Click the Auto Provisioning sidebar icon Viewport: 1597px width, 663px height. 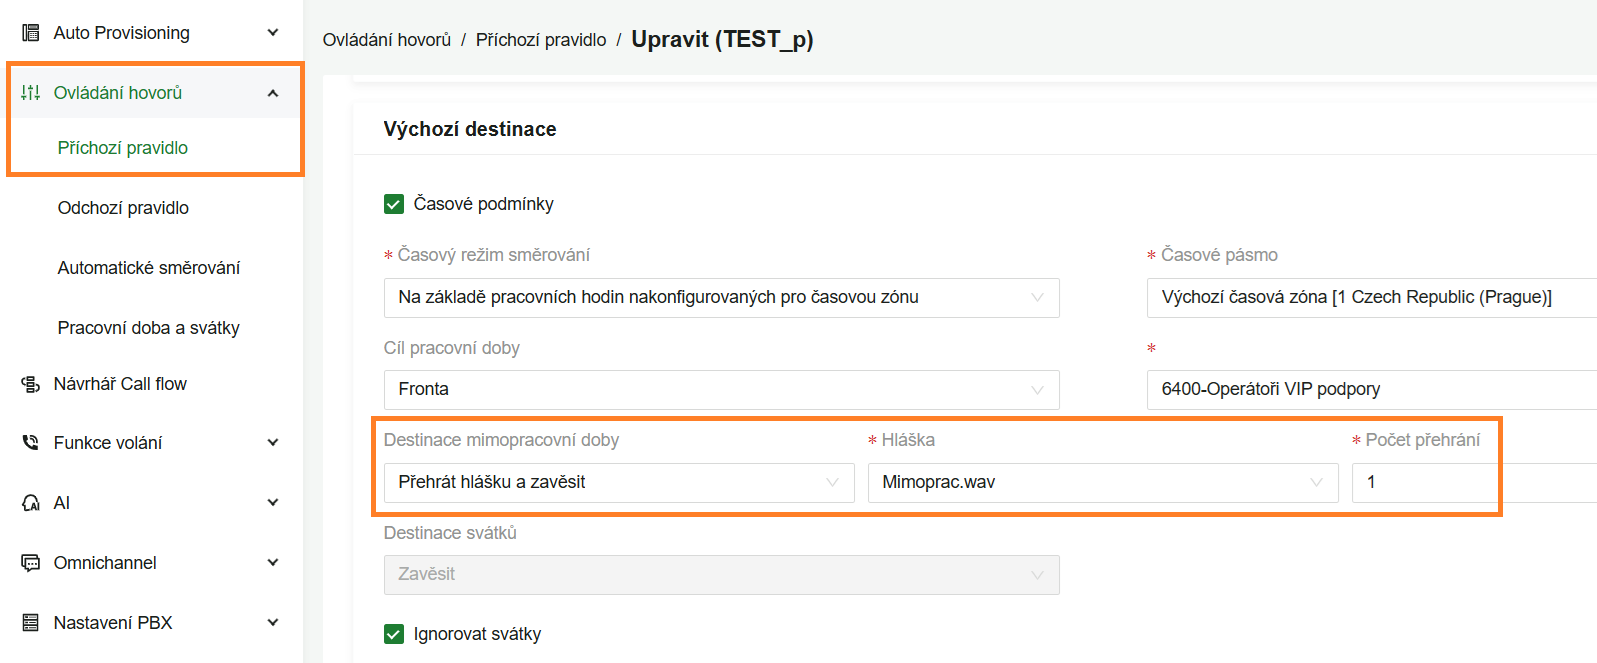31,33
